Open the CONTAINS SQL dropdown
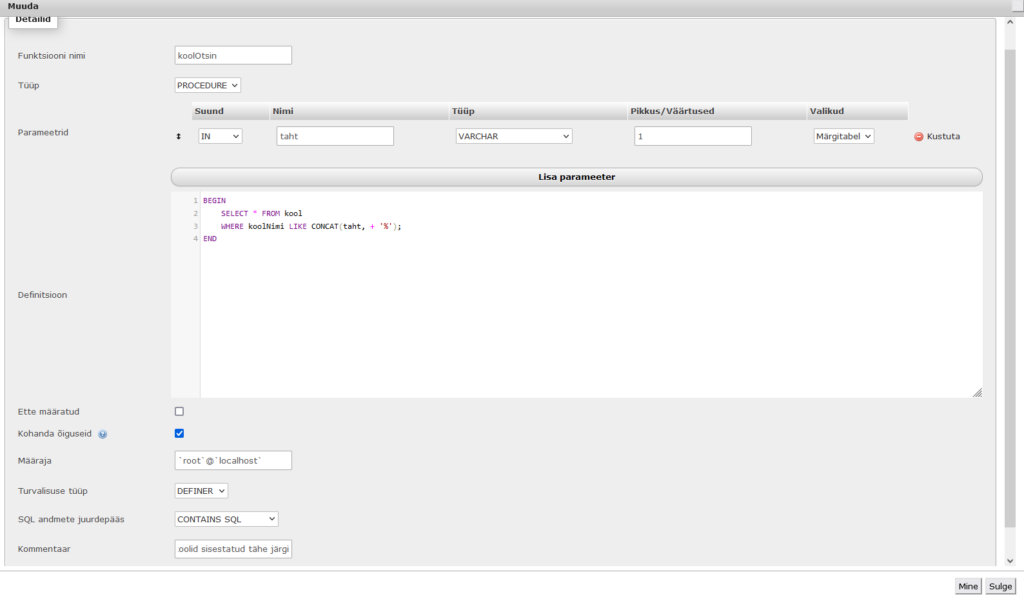1024x599 pixels. point(226,519)
